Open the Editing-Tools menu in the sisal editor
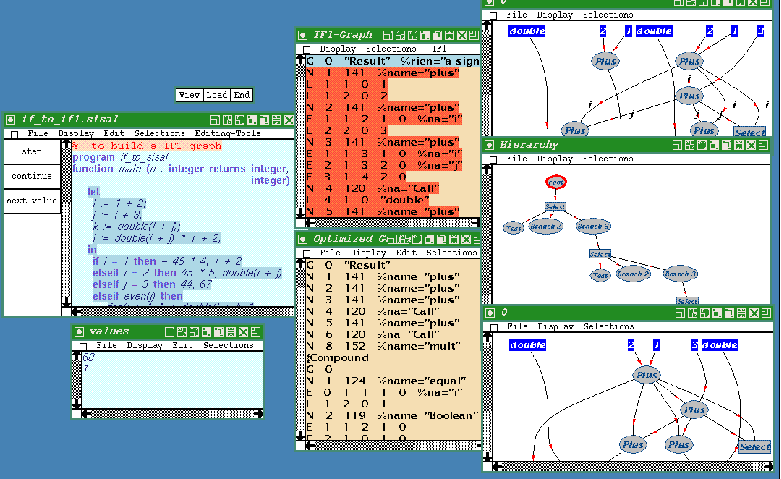Screen dimensions: 781x479 coord(228,133)
